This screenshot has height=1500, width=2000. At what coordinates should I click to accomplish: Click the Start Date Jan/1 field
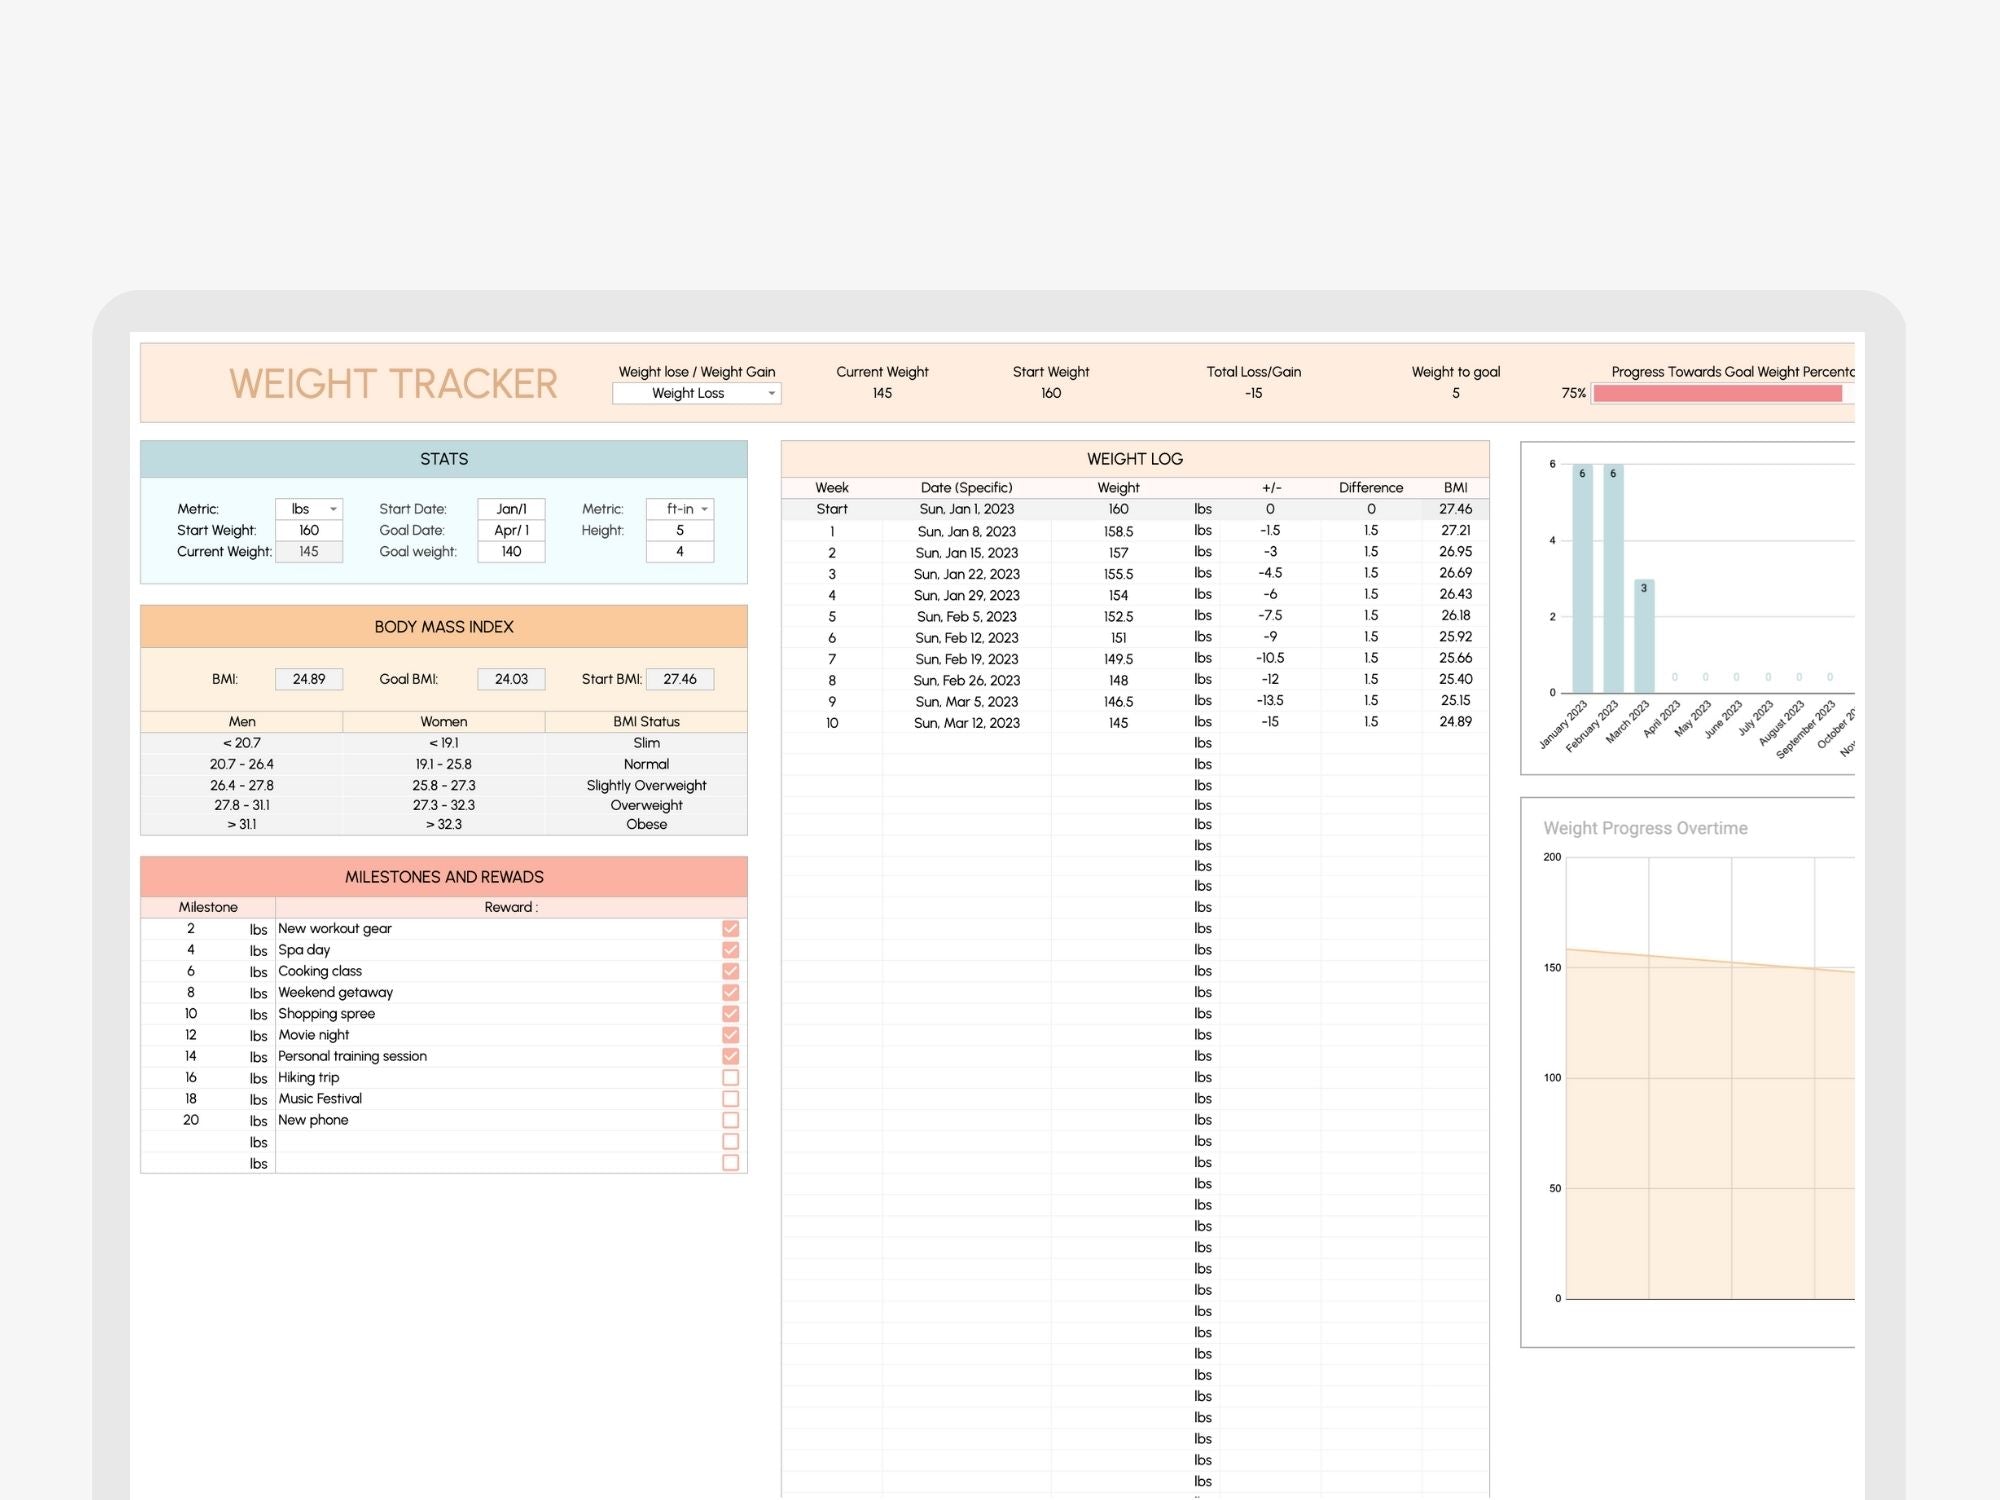[511, 509]
